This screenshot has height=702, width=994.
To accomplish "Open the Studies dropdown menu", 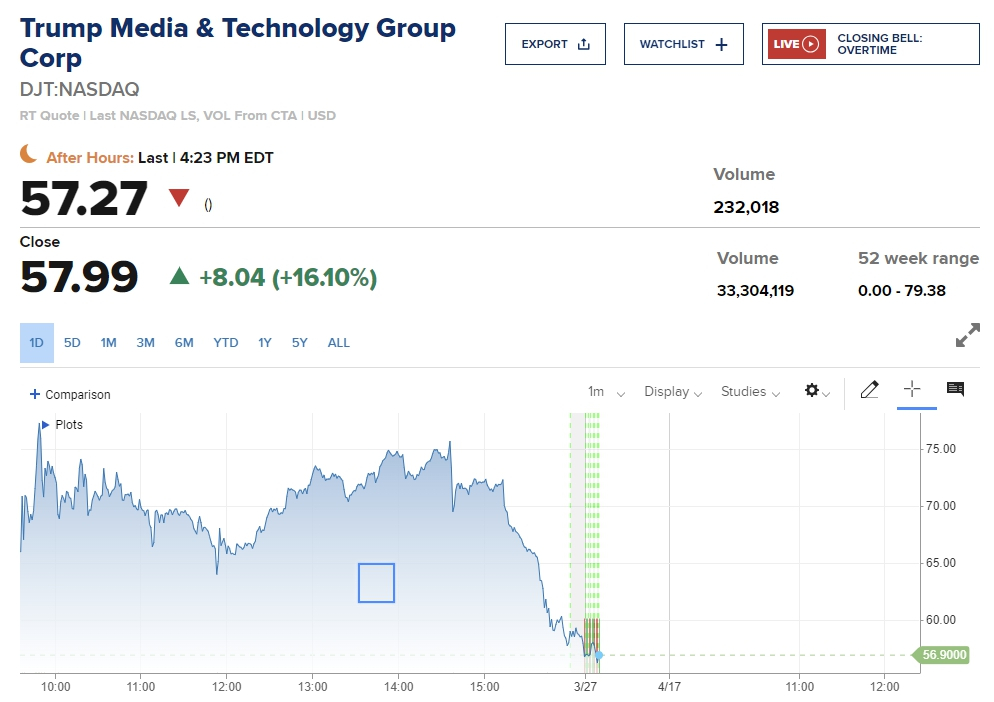I will [750, 392].
